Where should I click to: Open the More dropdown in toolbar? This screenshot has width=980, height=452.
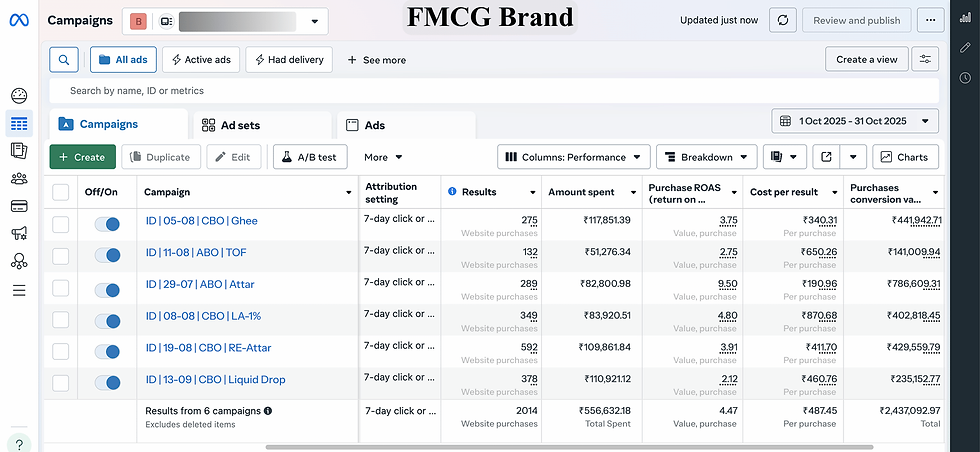[x=383, y=157]
